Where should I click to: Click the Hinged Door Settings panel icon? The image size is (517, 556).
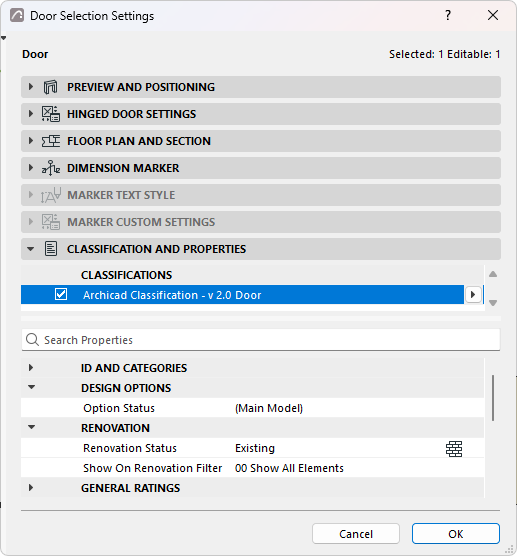(51, 114)
